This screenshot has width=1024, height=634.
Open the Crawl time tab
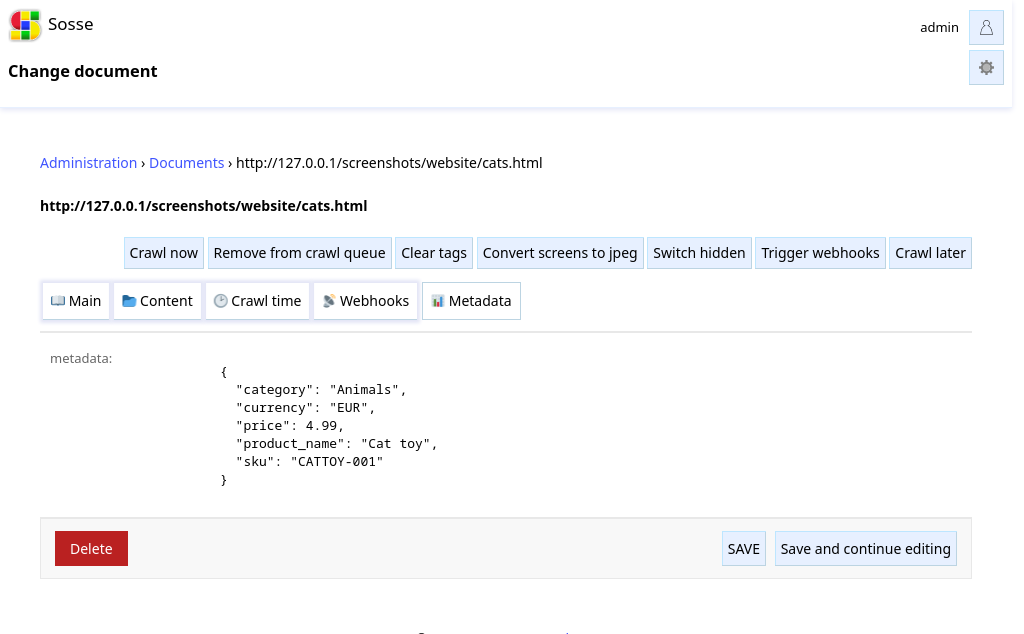tap(257, 301)
